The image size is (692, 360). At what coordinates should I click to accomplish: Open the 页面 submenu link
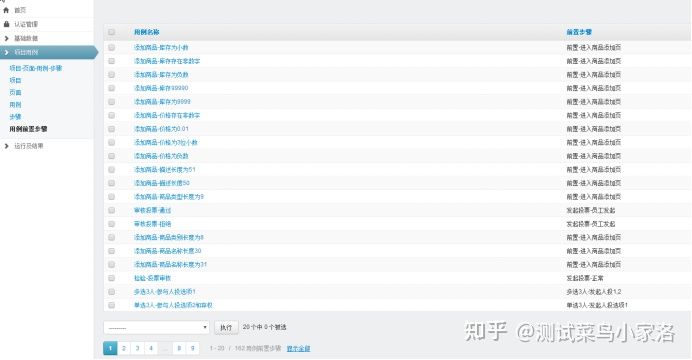(x=15, y=92)
